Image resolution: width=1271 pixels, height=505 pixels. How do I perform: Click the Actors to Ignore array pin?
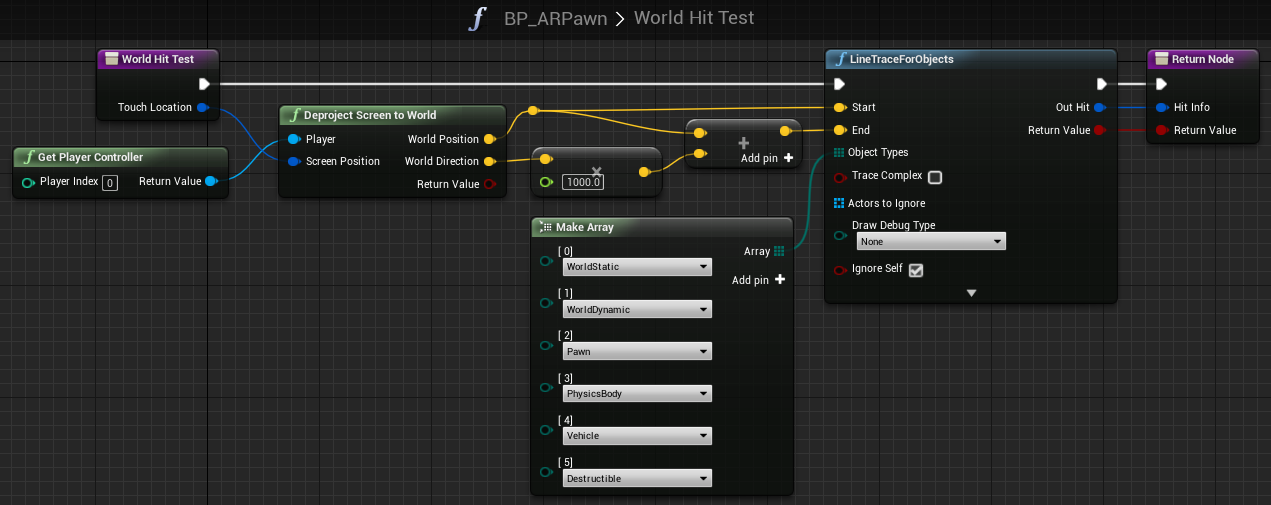[x=838, y=203]
